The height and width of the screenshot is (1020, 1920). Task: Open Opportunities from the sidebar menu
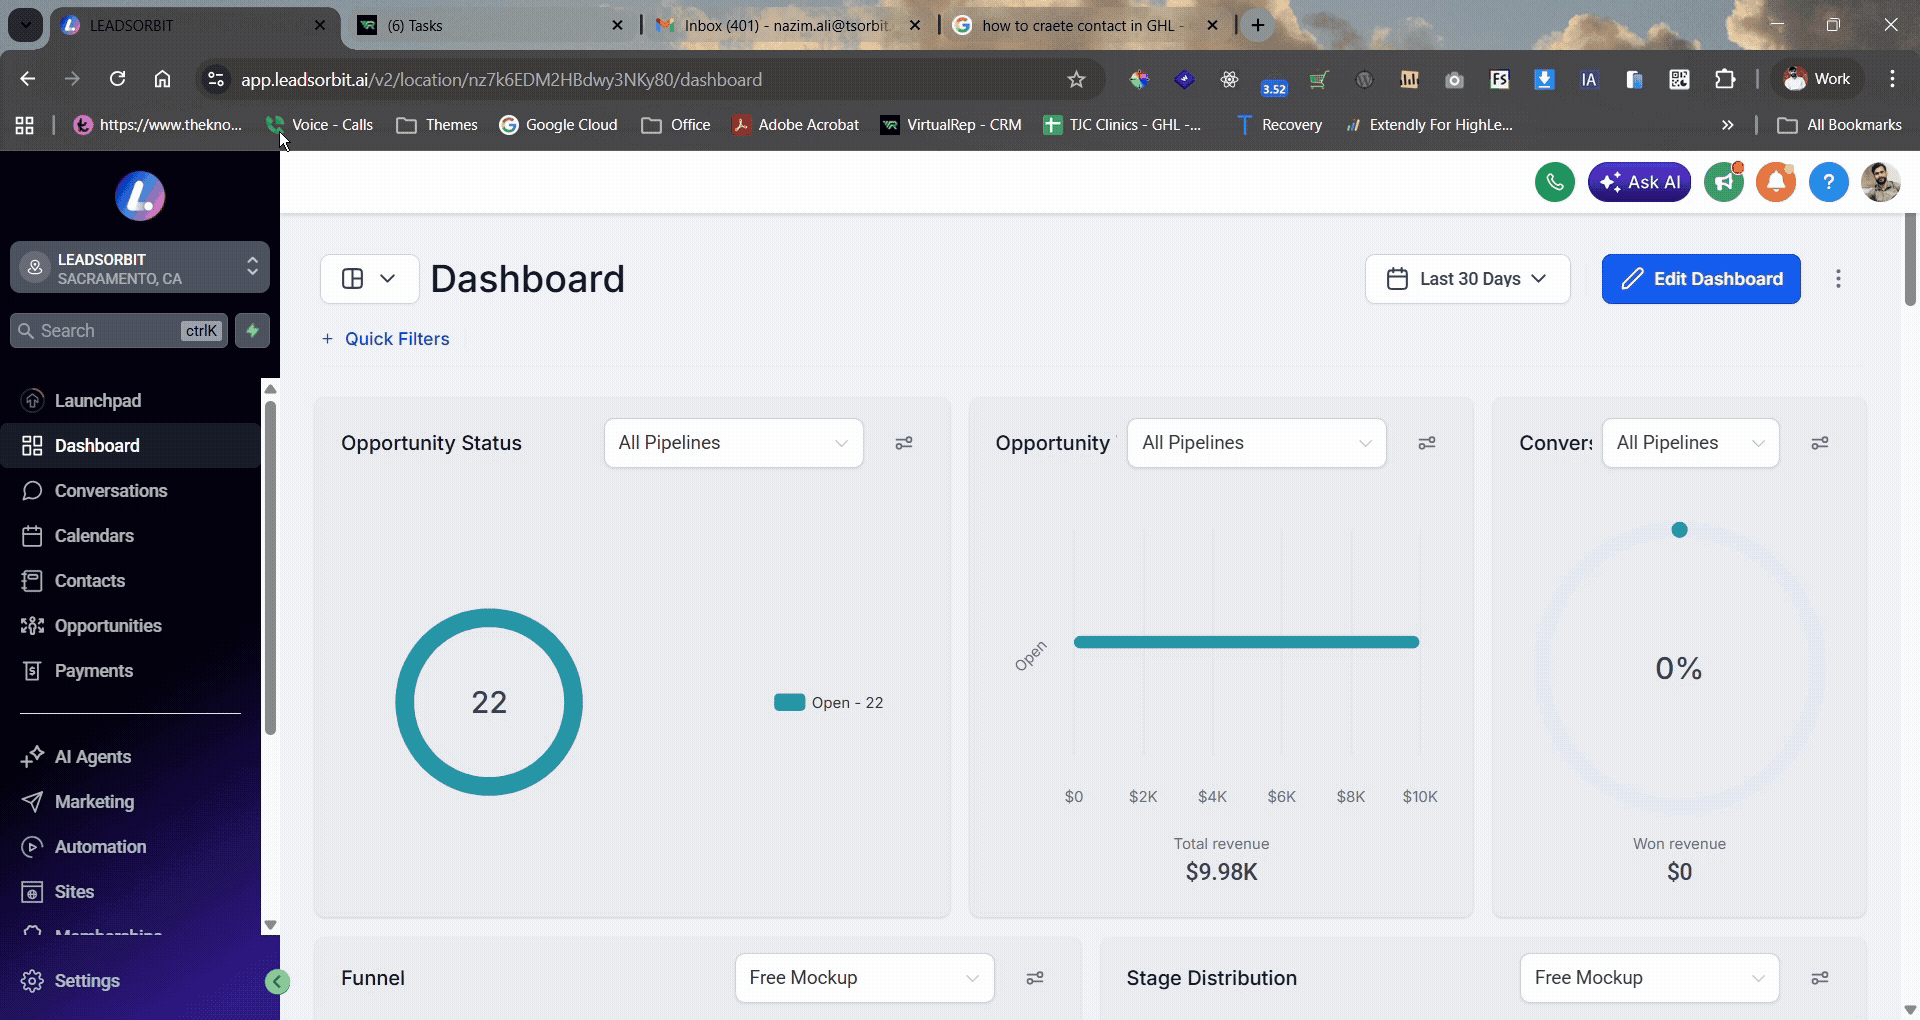[108, 626]
